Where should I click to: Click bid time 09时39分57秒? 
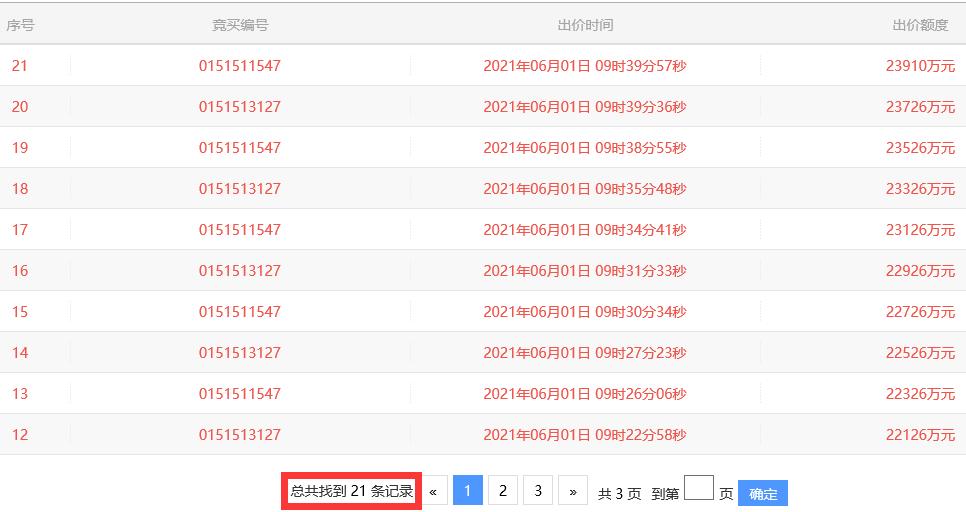[641, 65]
